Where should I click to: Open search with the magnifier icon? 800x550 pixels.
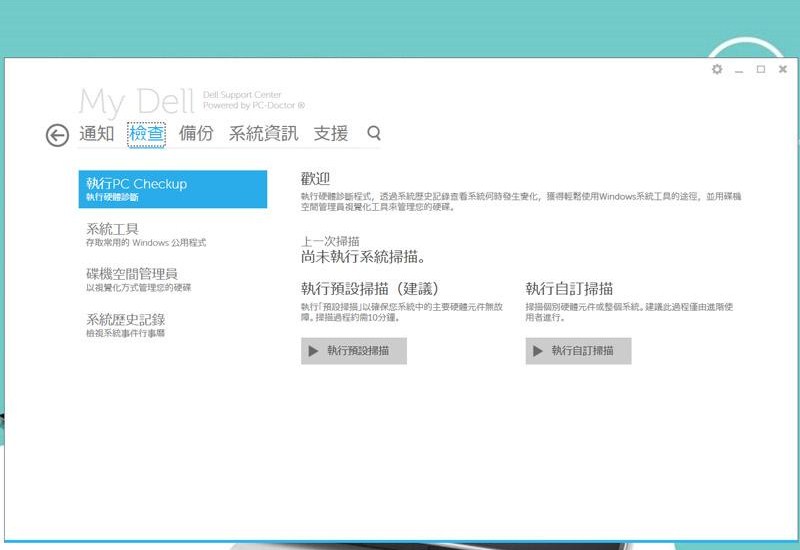tap(374, 133)
